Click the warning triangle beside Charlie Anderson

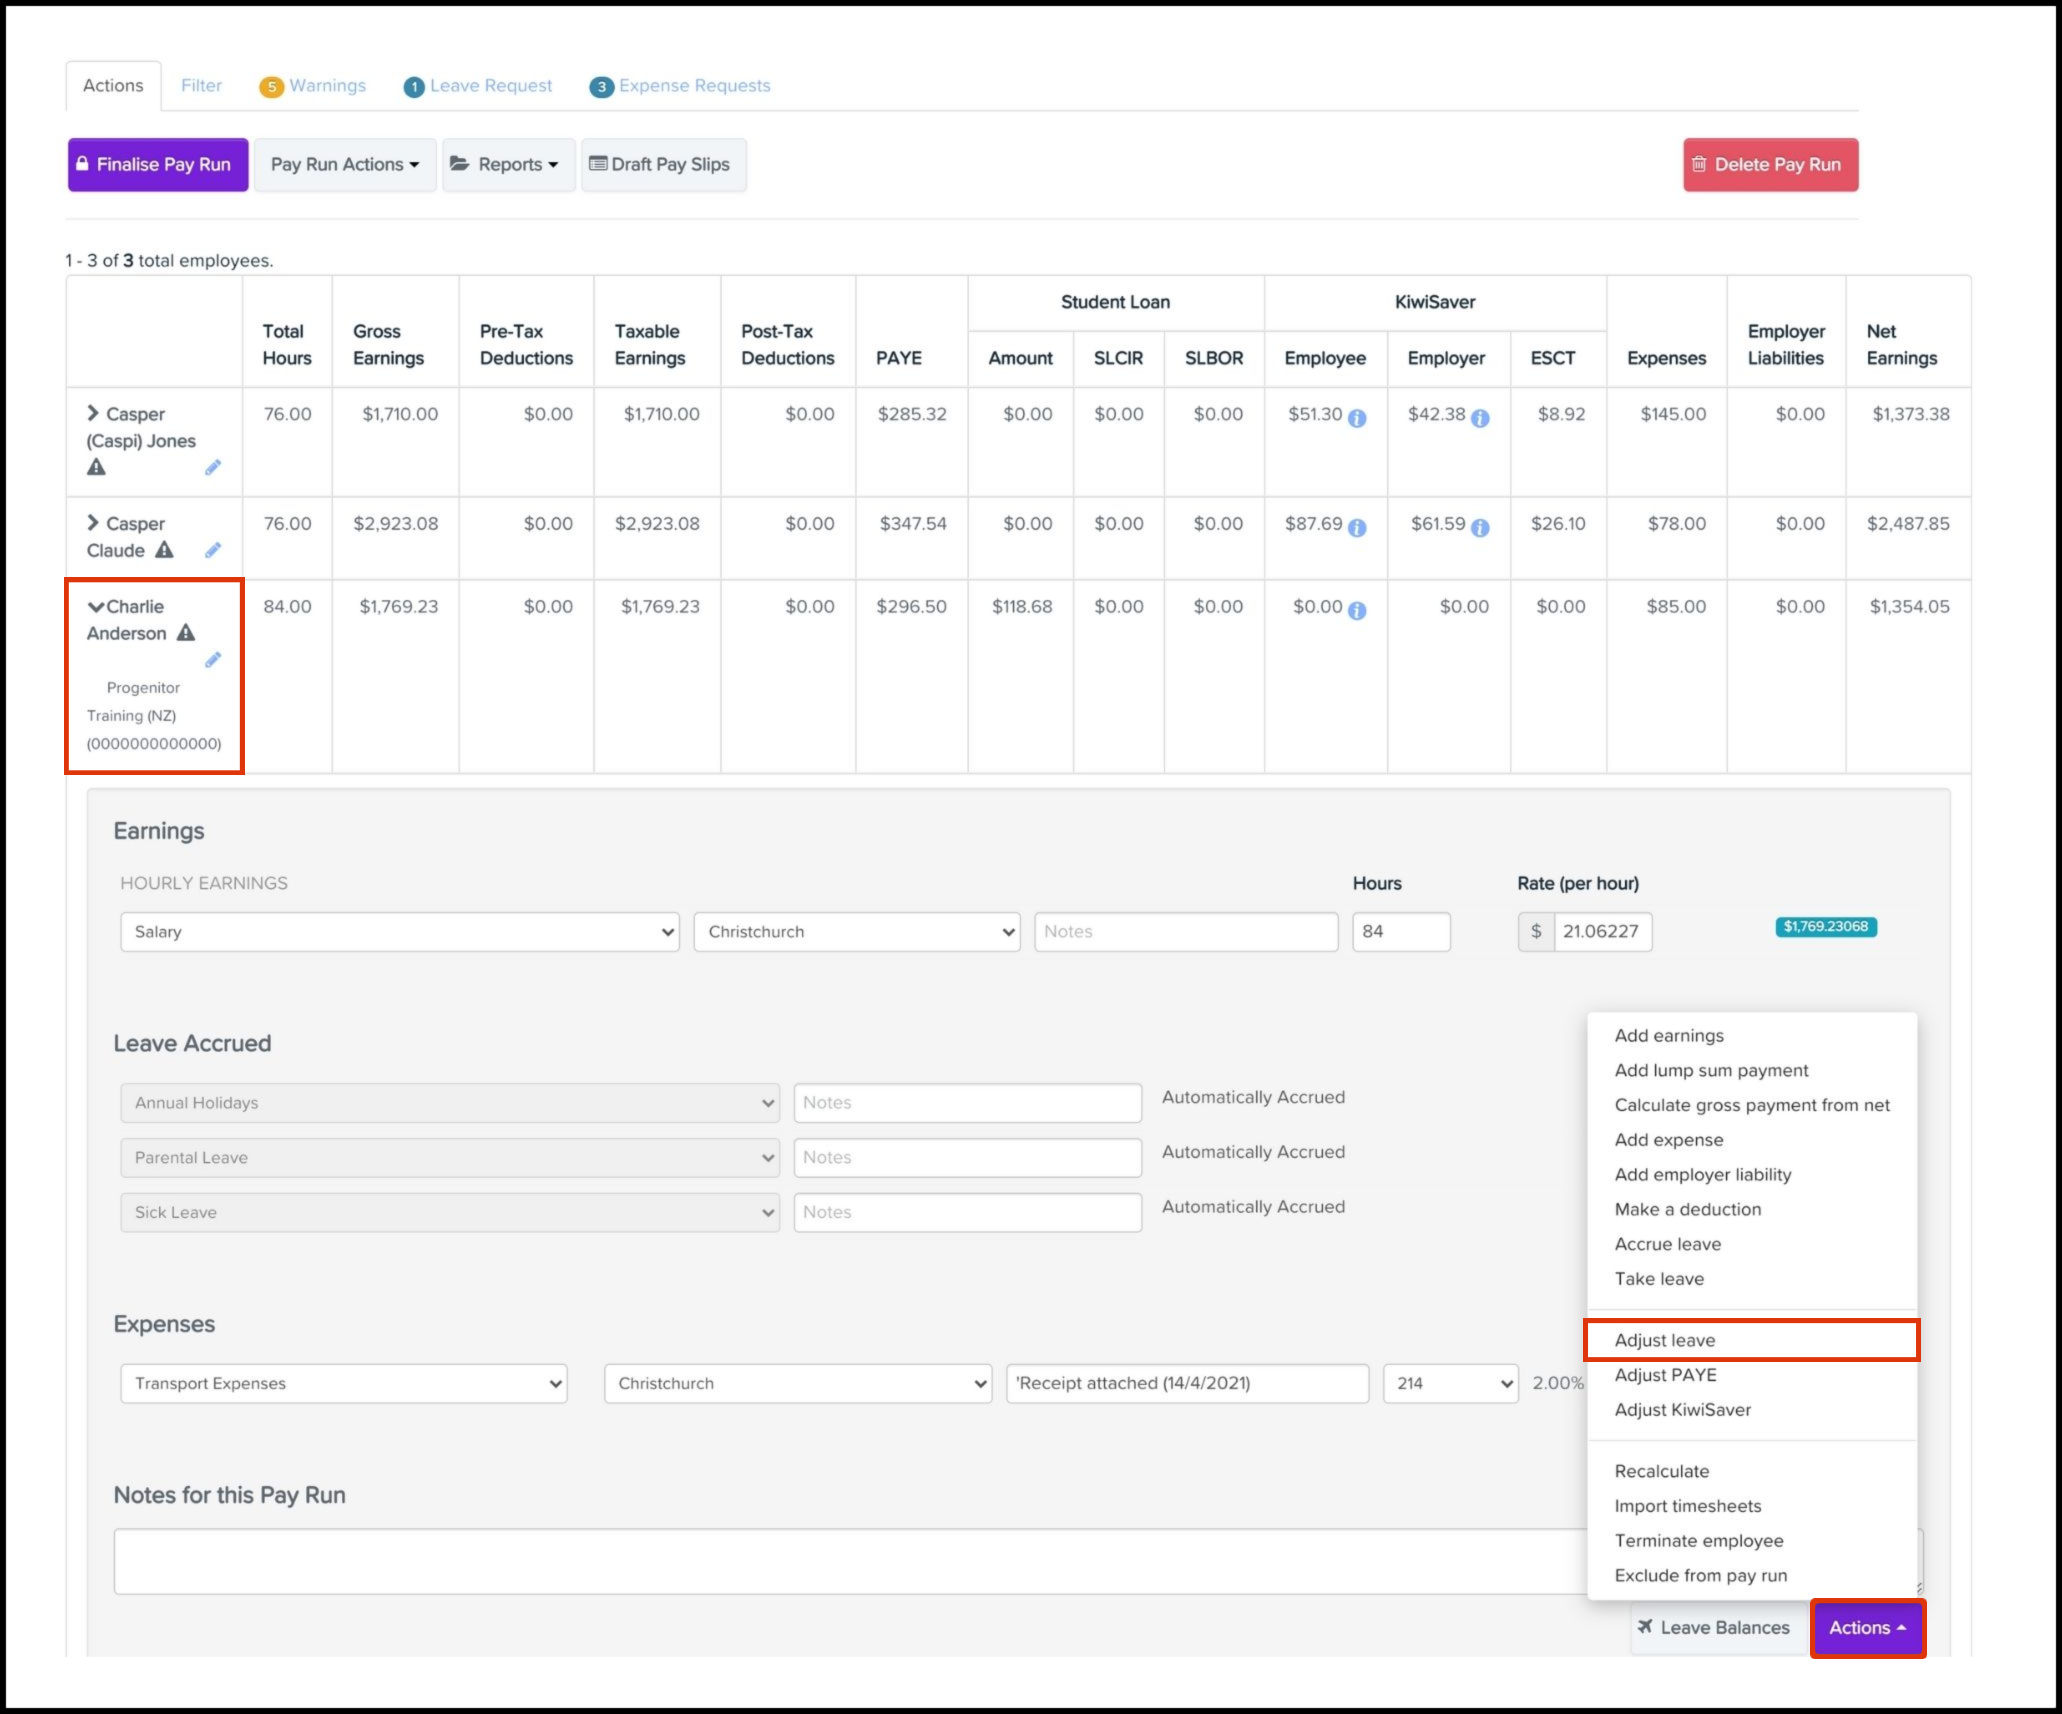(x=186, y=633)
